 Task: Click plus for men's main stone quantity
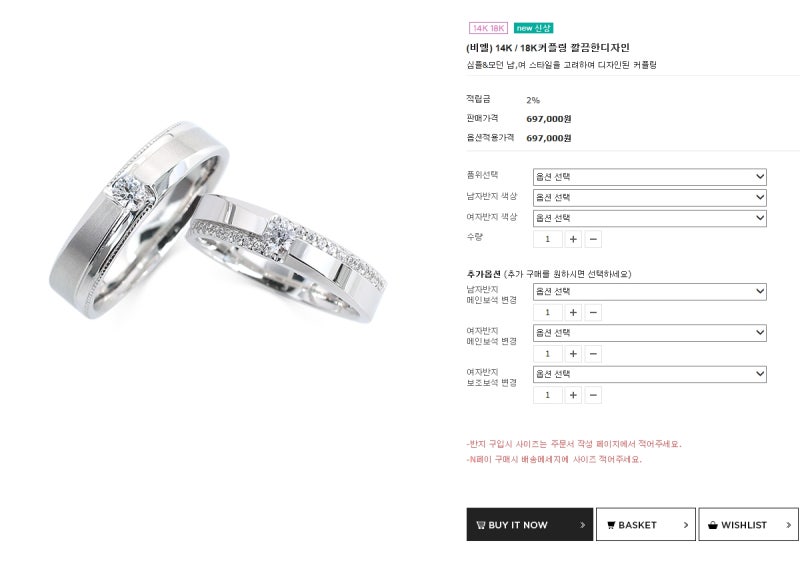pos(573,313)
